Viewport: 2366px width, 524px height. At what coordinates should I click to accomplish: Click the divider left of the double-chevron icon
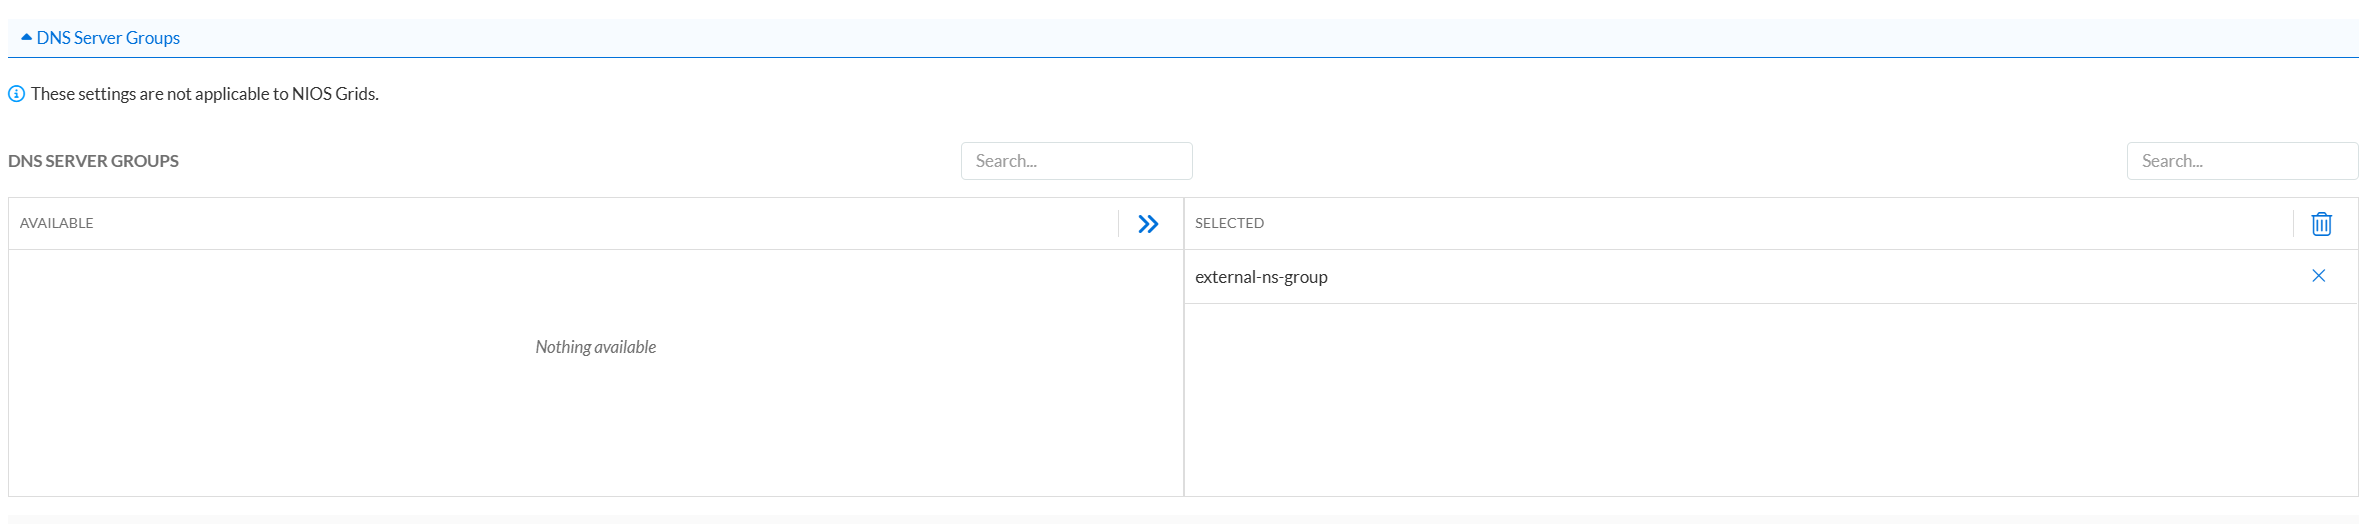point(1118,224)
